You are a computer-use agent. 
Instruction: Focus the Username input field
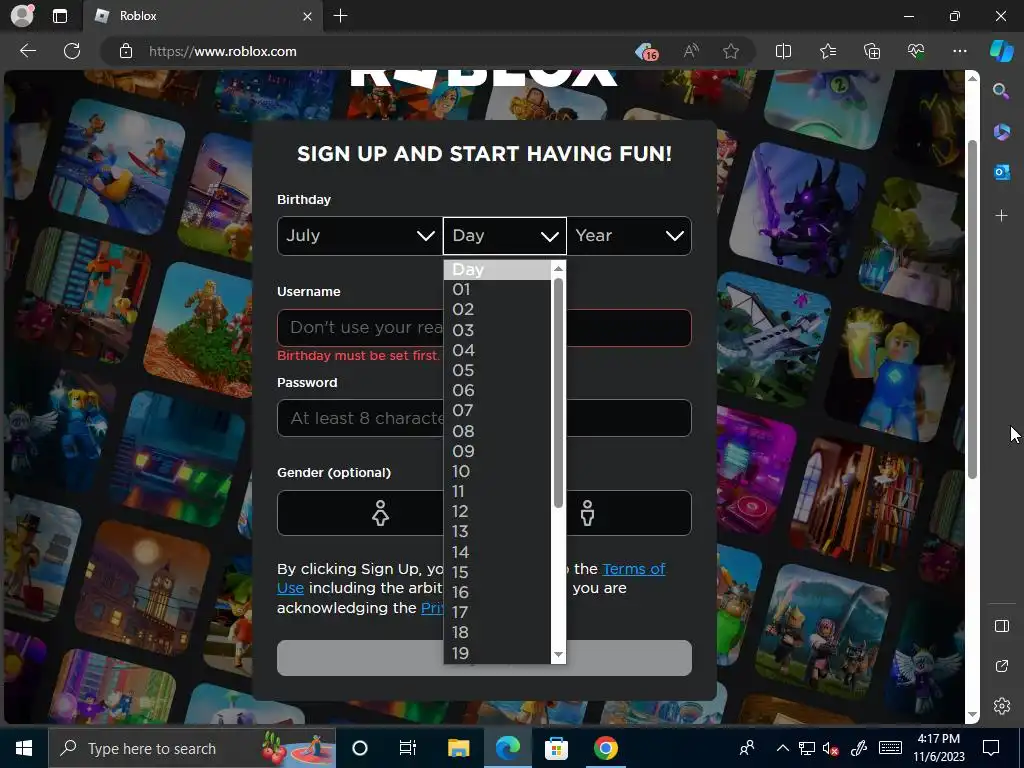point(484,328)
